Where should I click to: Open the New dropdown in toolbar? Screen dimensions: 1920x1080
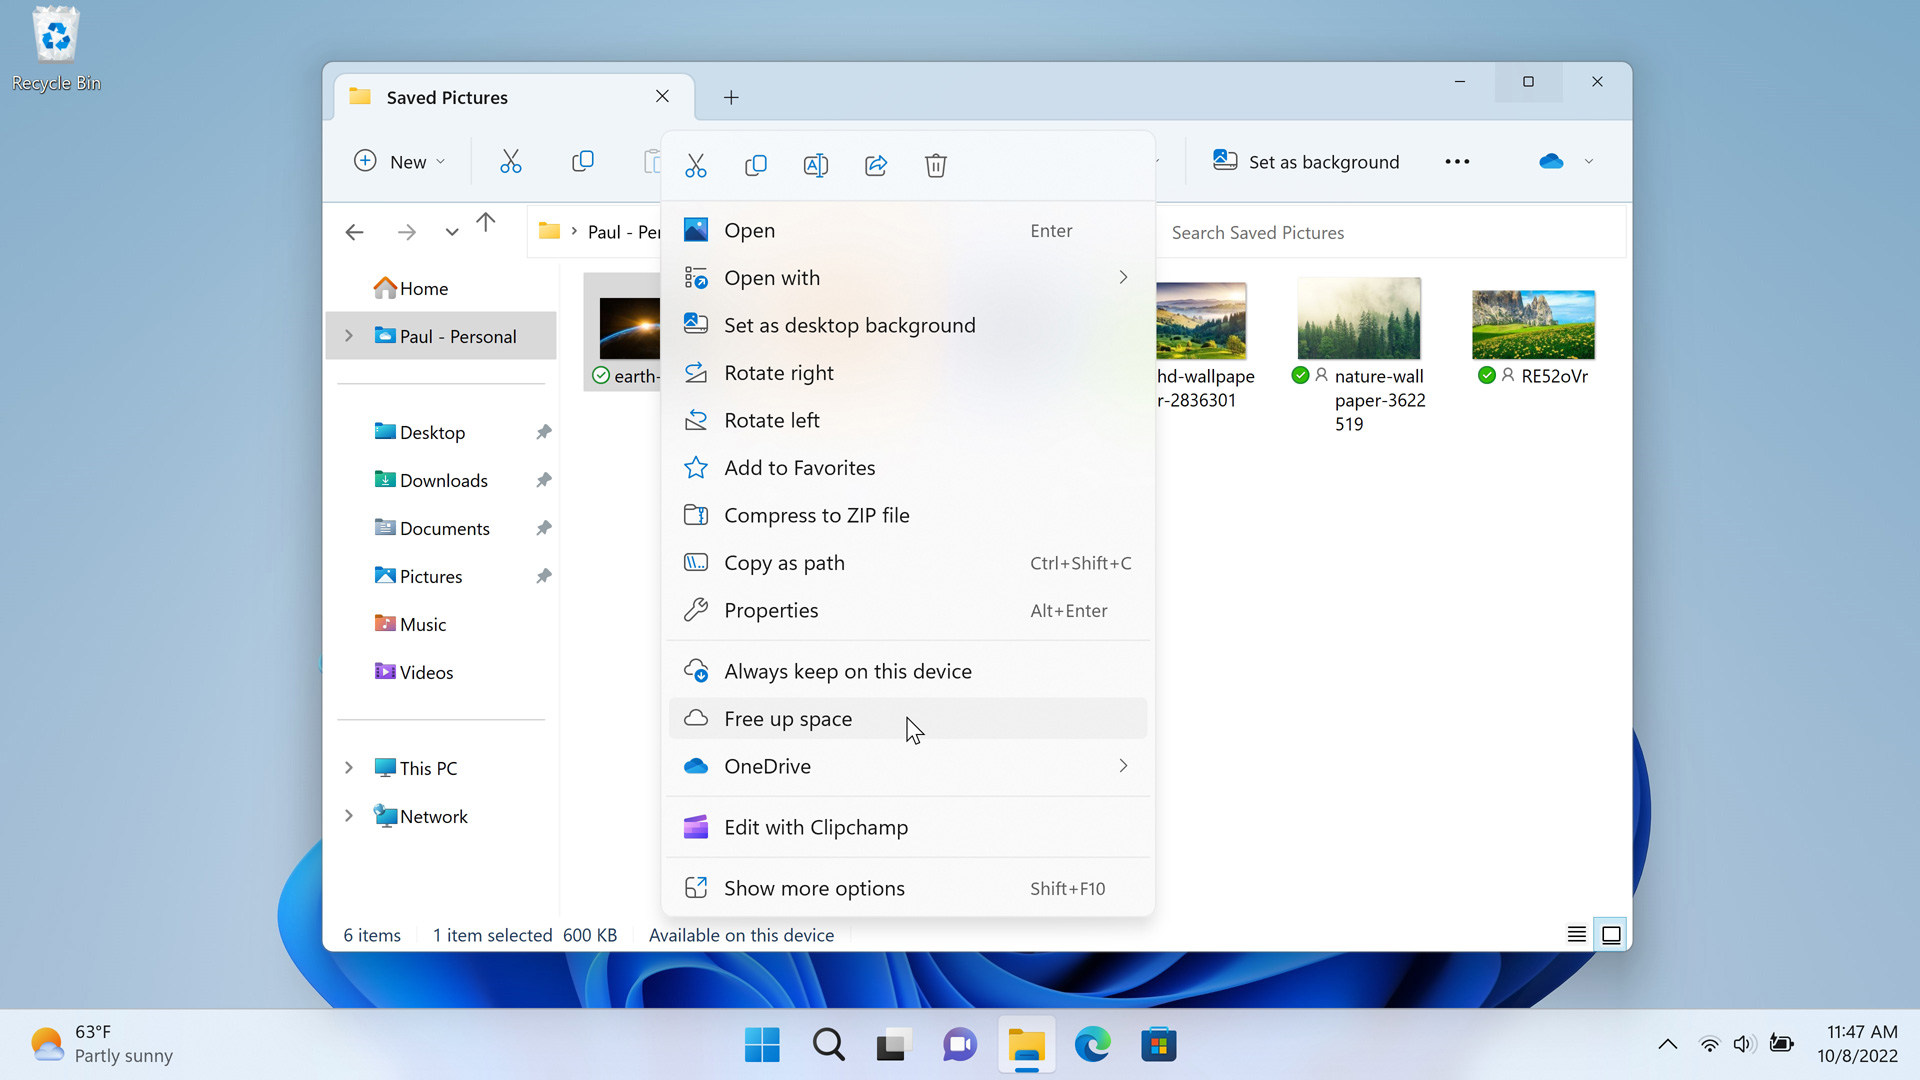tap(400, 161)
